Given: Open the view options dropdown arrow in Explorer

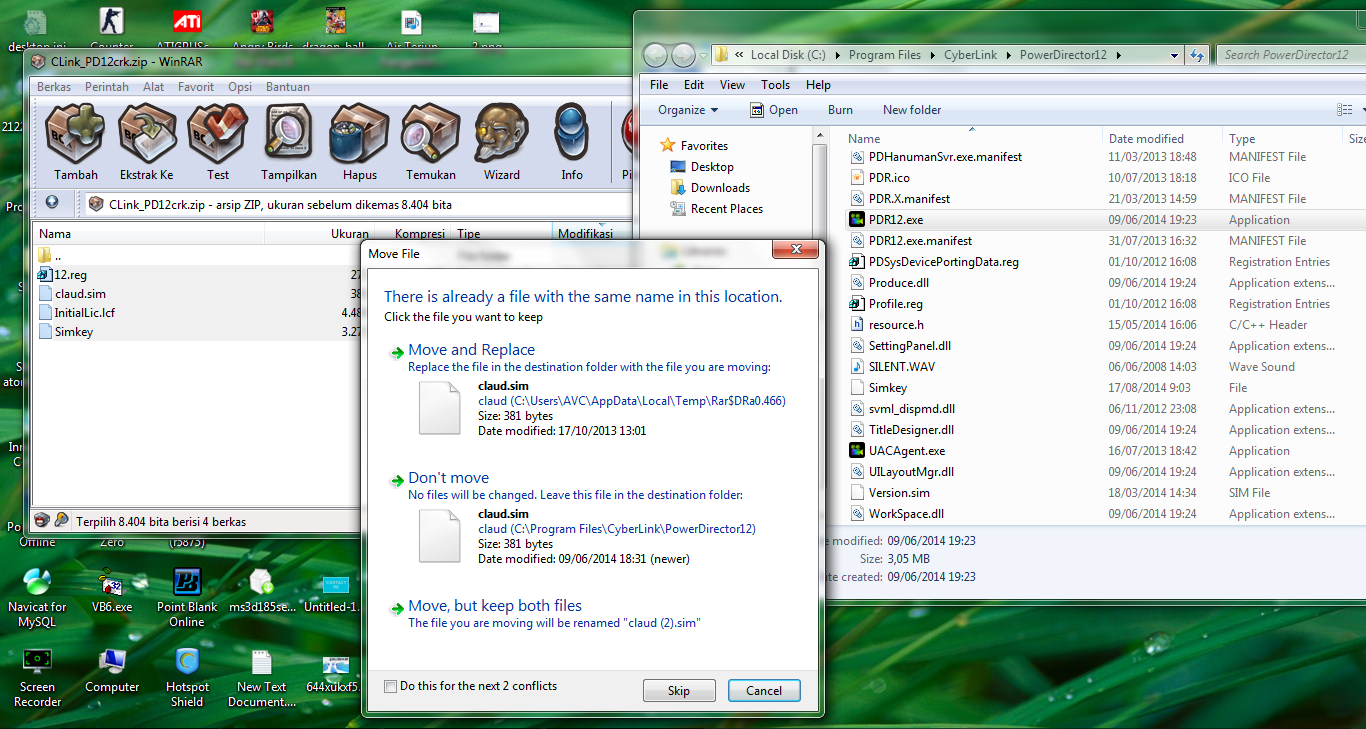Looking at the screenshot, I should [x=1364, y=110].
